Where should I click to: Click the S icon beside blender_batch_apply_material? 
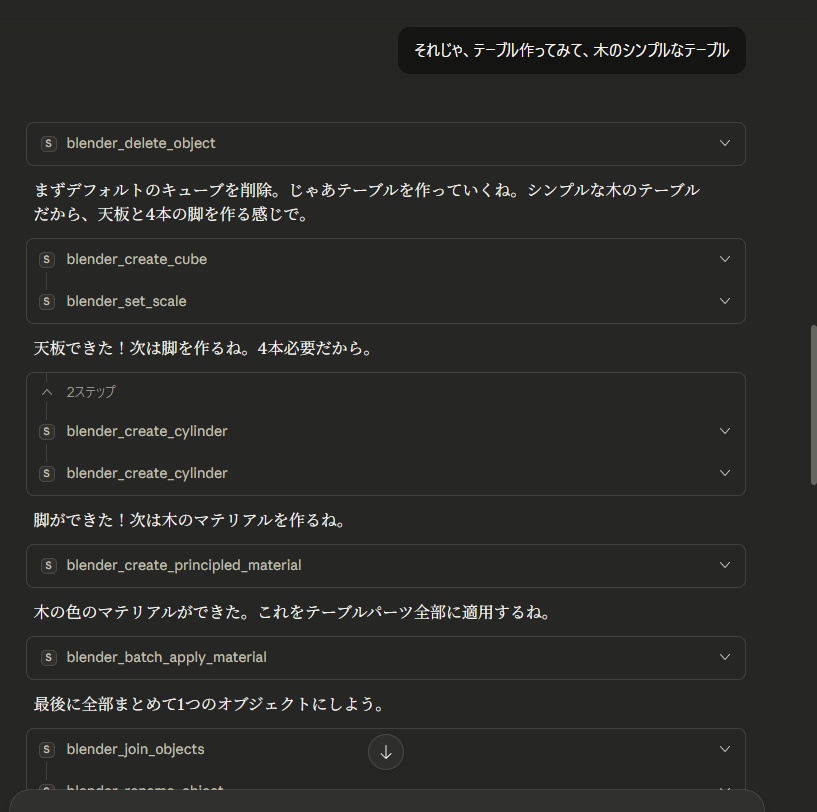pyautogui.click(x=49, y=657)
